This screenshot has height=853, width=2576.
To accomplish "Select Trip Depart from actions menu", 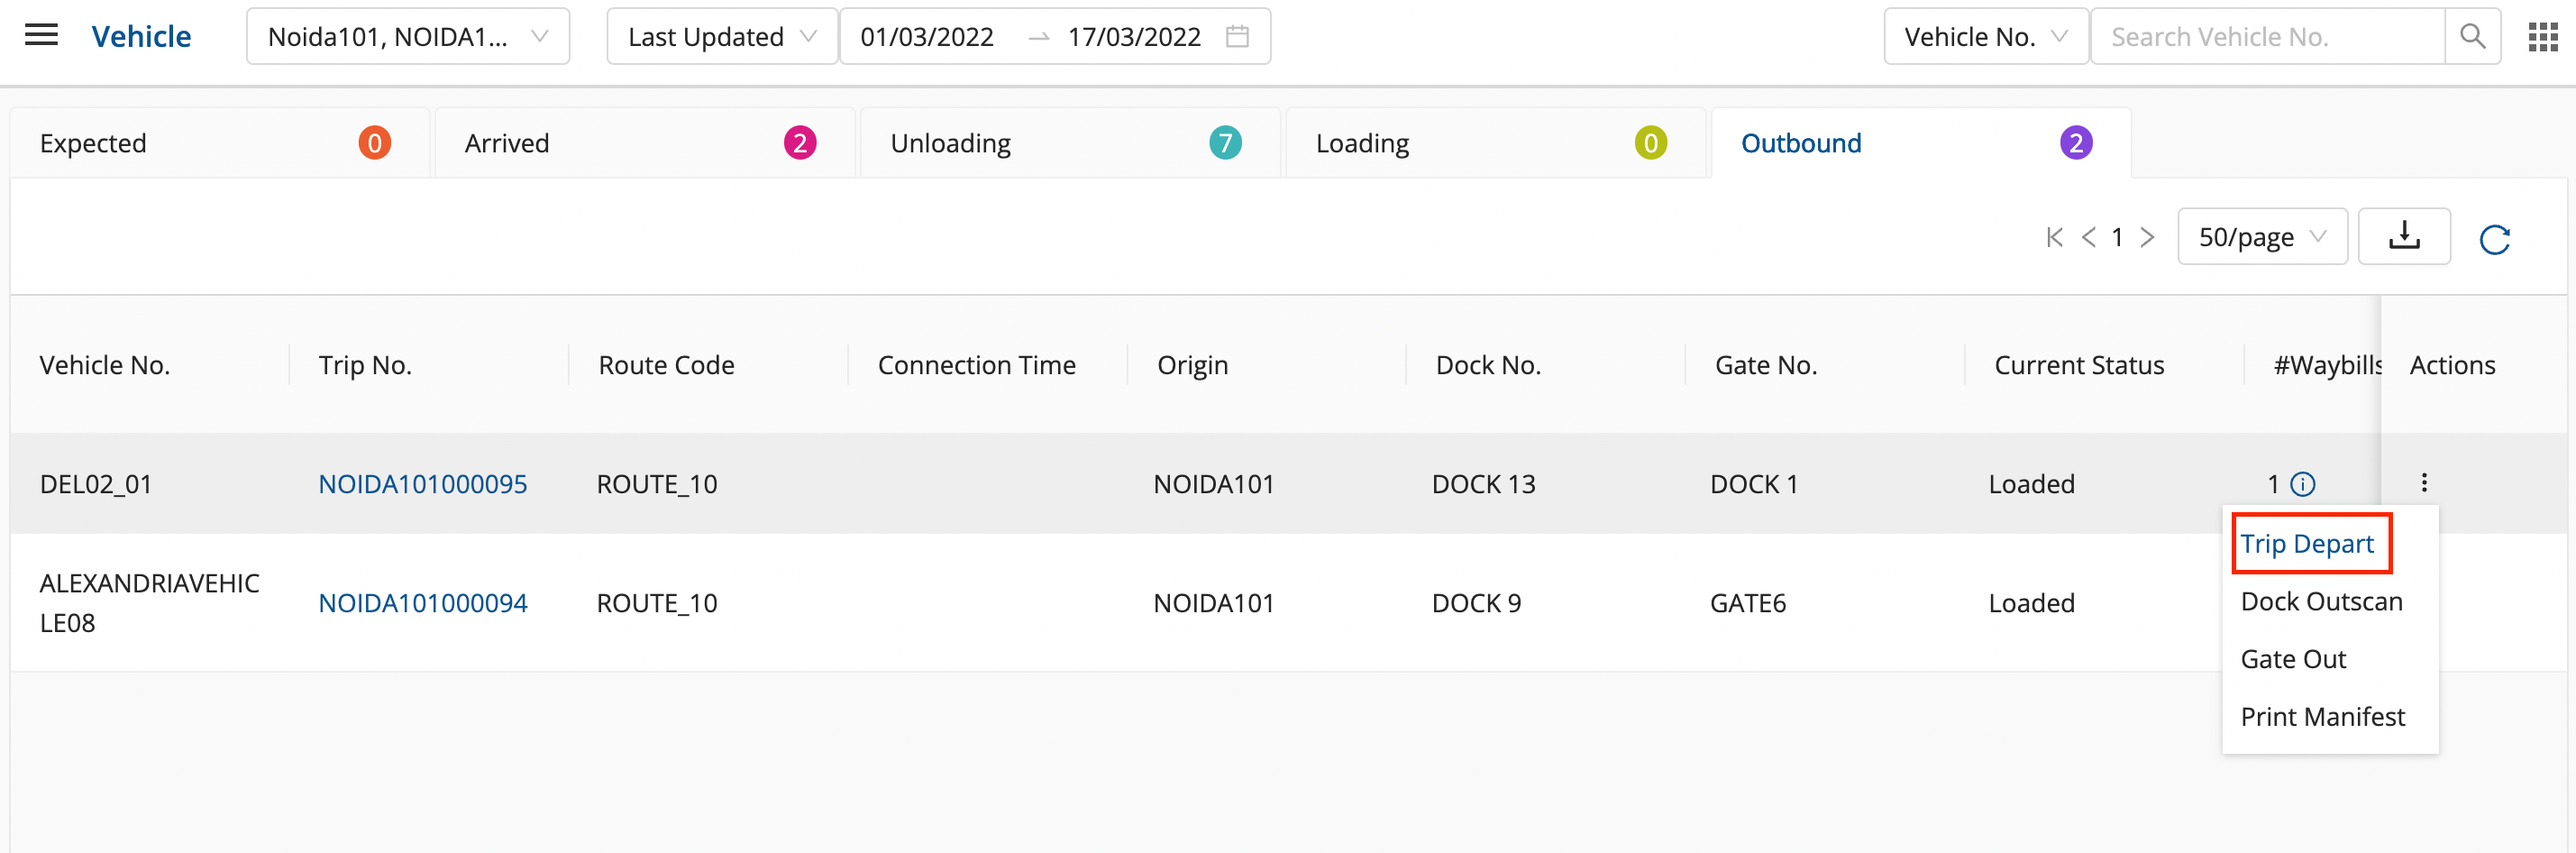I will tap(2306, 544).
